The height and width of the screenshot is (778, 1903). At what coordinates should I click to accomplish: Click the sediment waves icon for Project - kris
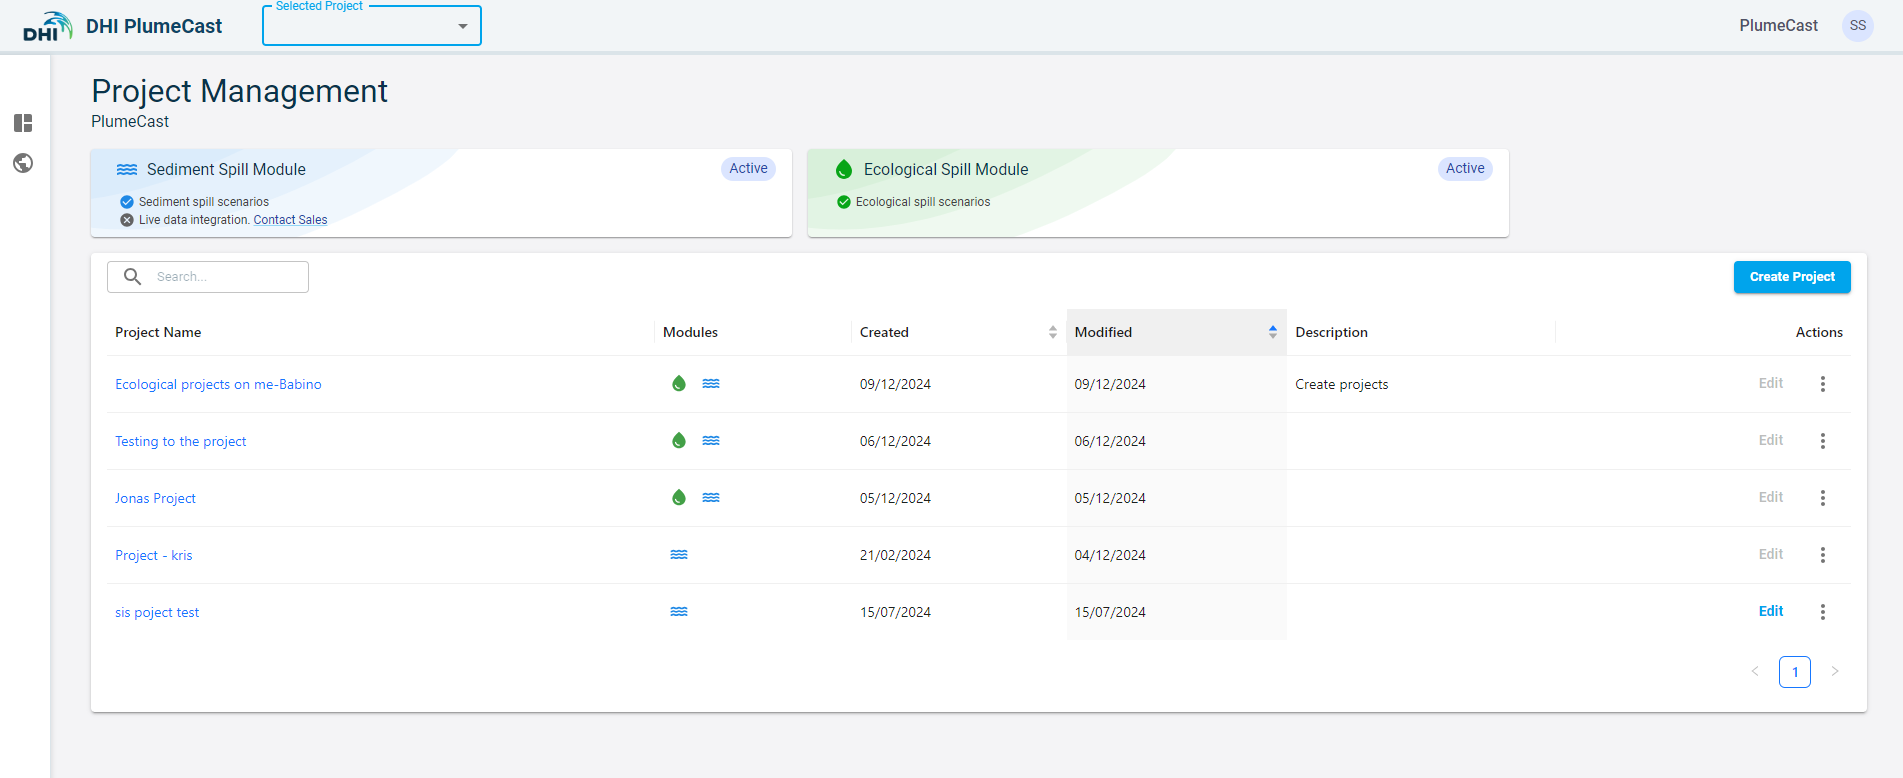679,555
